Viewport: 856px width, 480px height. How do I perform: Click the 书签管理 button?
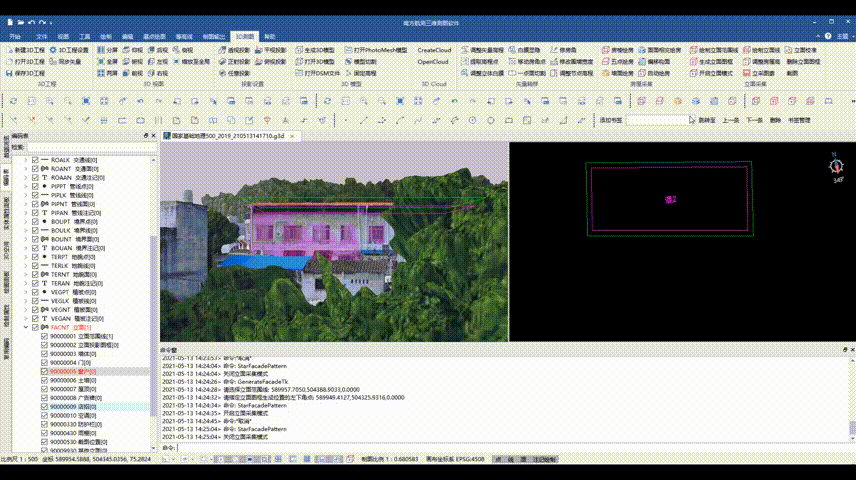coord(799,120)
